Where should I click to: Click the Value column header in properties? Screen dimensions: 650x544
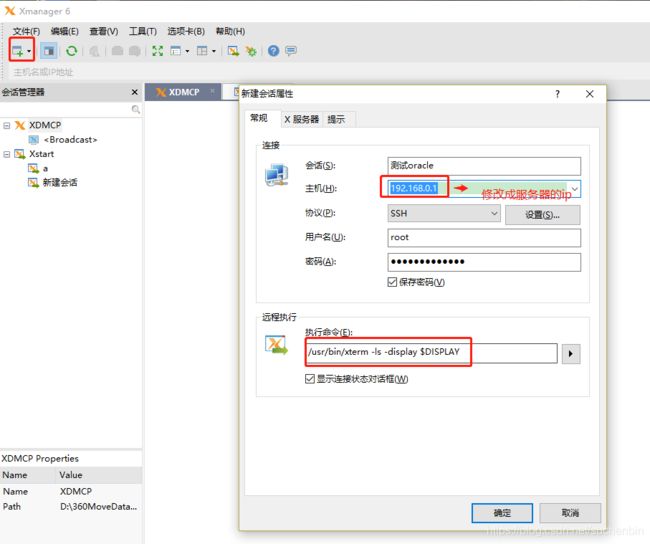[x=99, y=475]
